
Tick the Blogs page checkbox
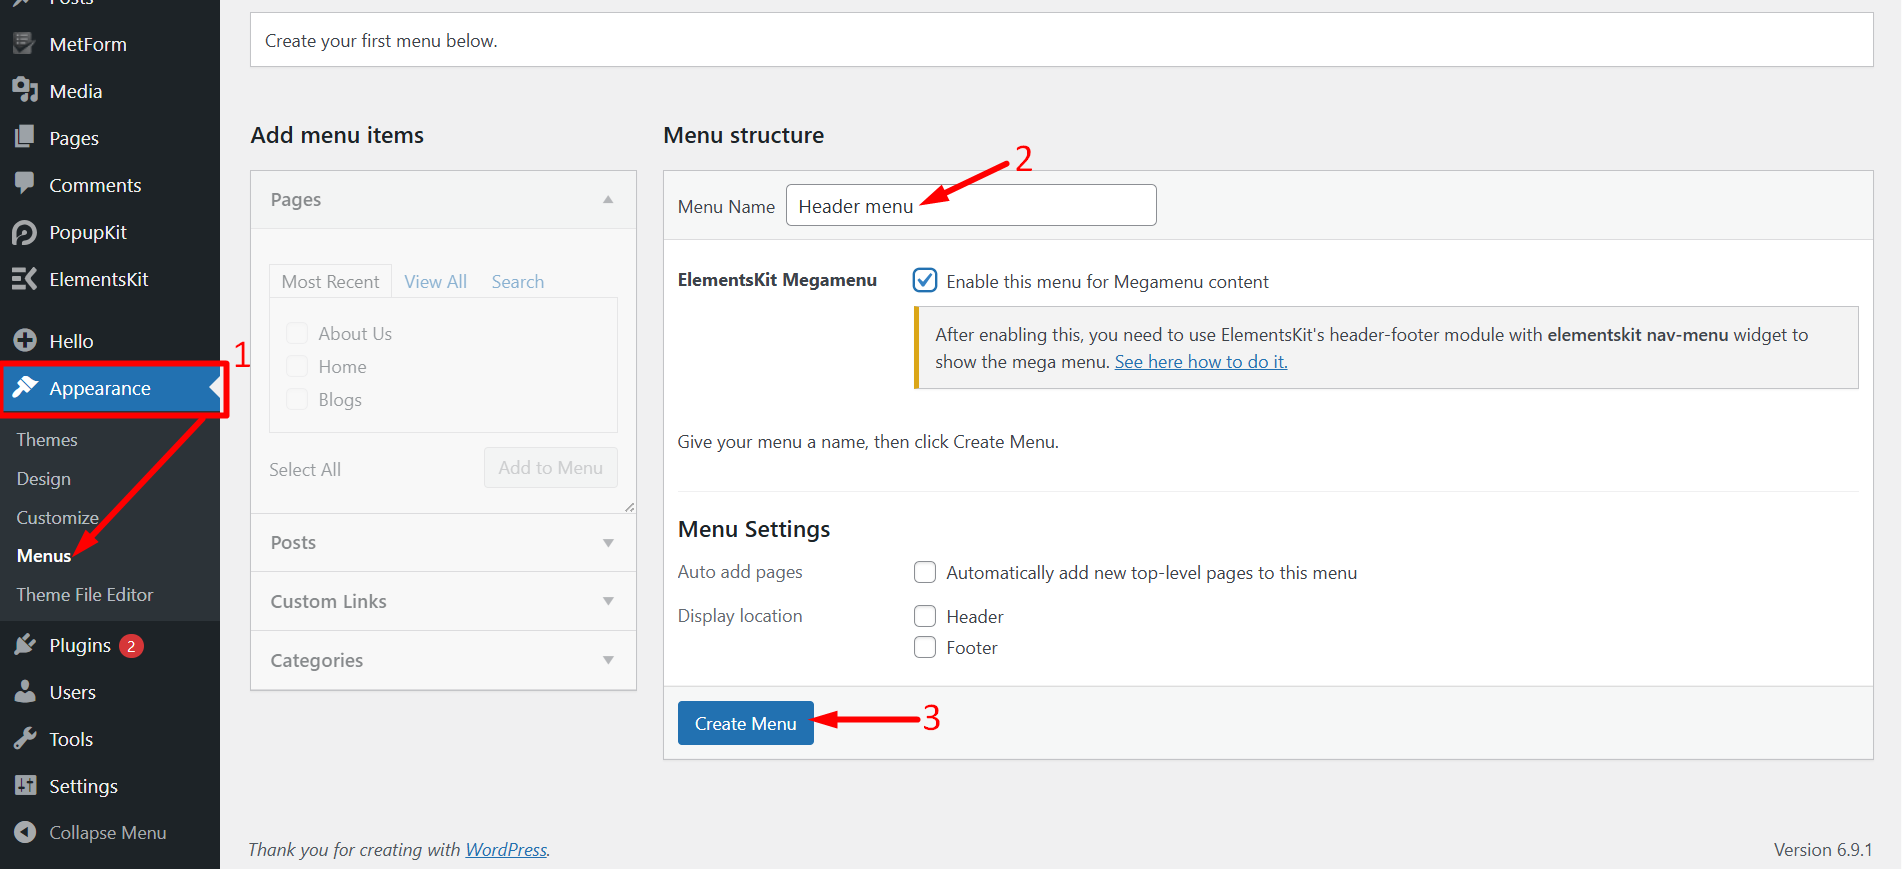[297, 399]
